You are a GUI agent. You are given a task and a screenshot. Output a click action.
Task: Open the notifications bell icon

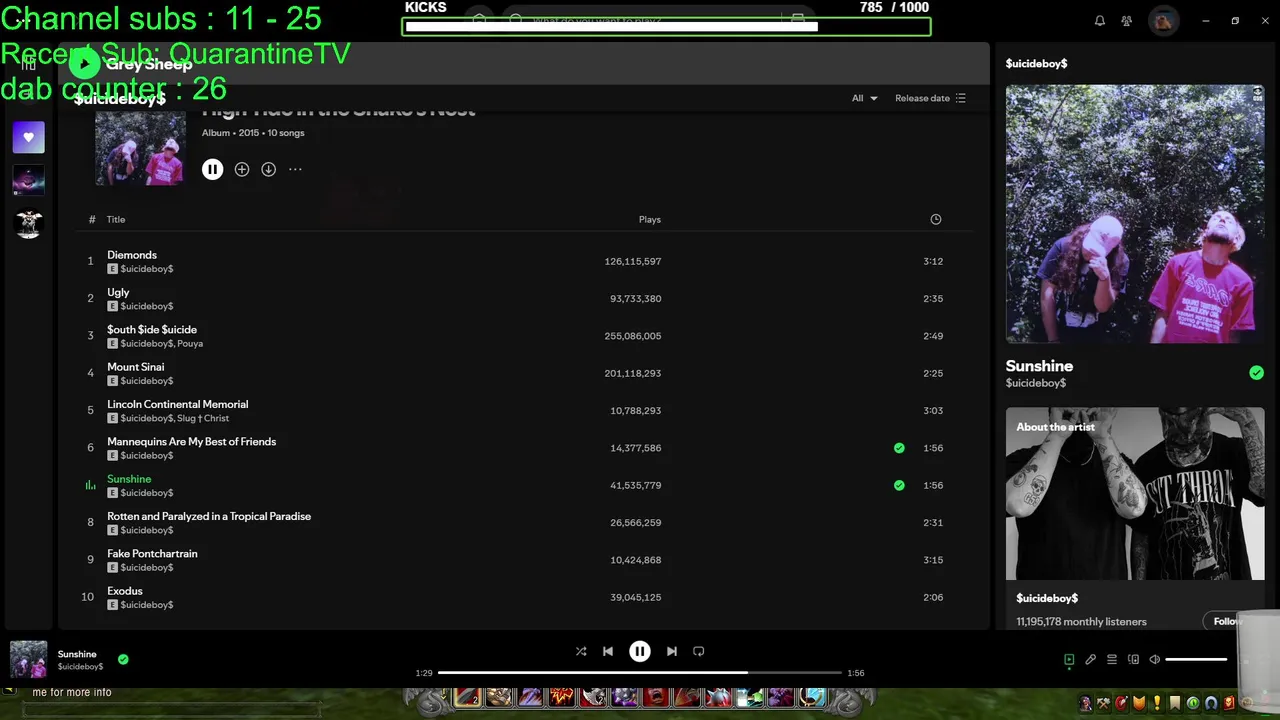point(1100,20)
